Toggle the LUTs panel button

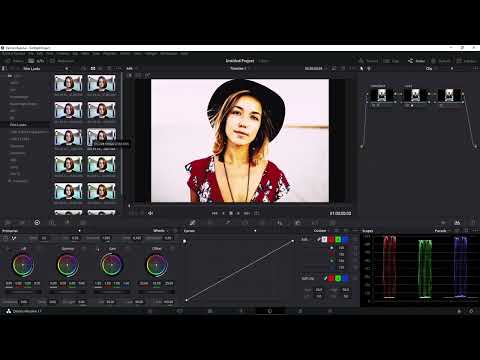[x=36, y=61]
